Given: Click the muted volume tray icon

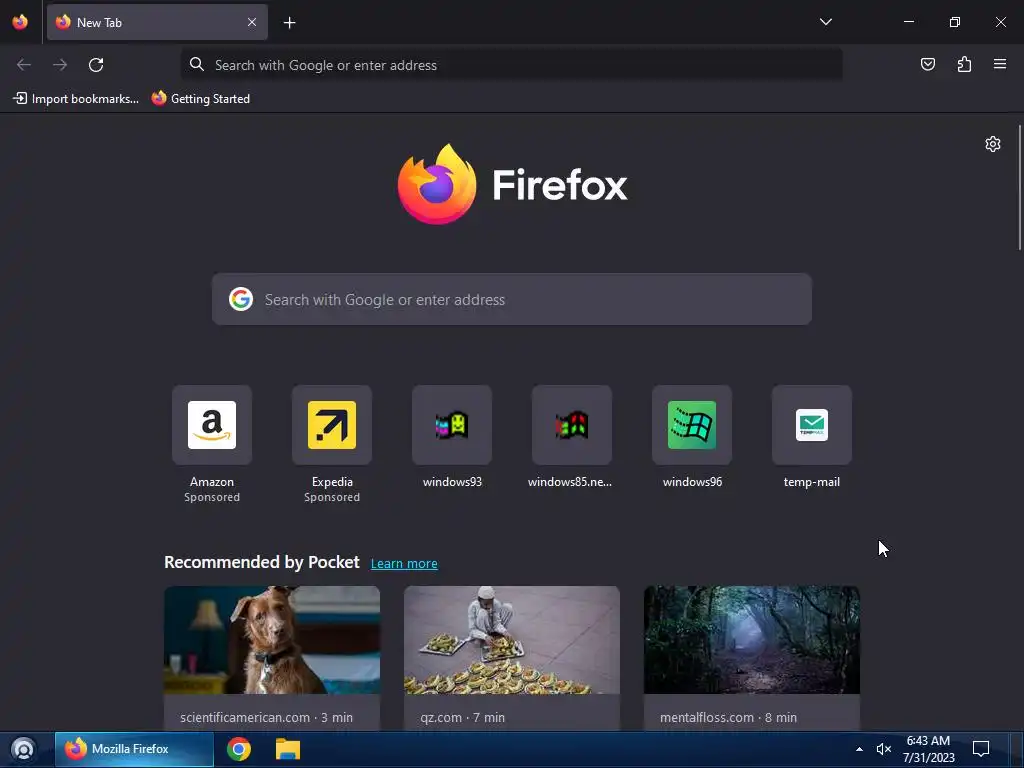Looking at the screenshot, I should click(x=884, y=749).
